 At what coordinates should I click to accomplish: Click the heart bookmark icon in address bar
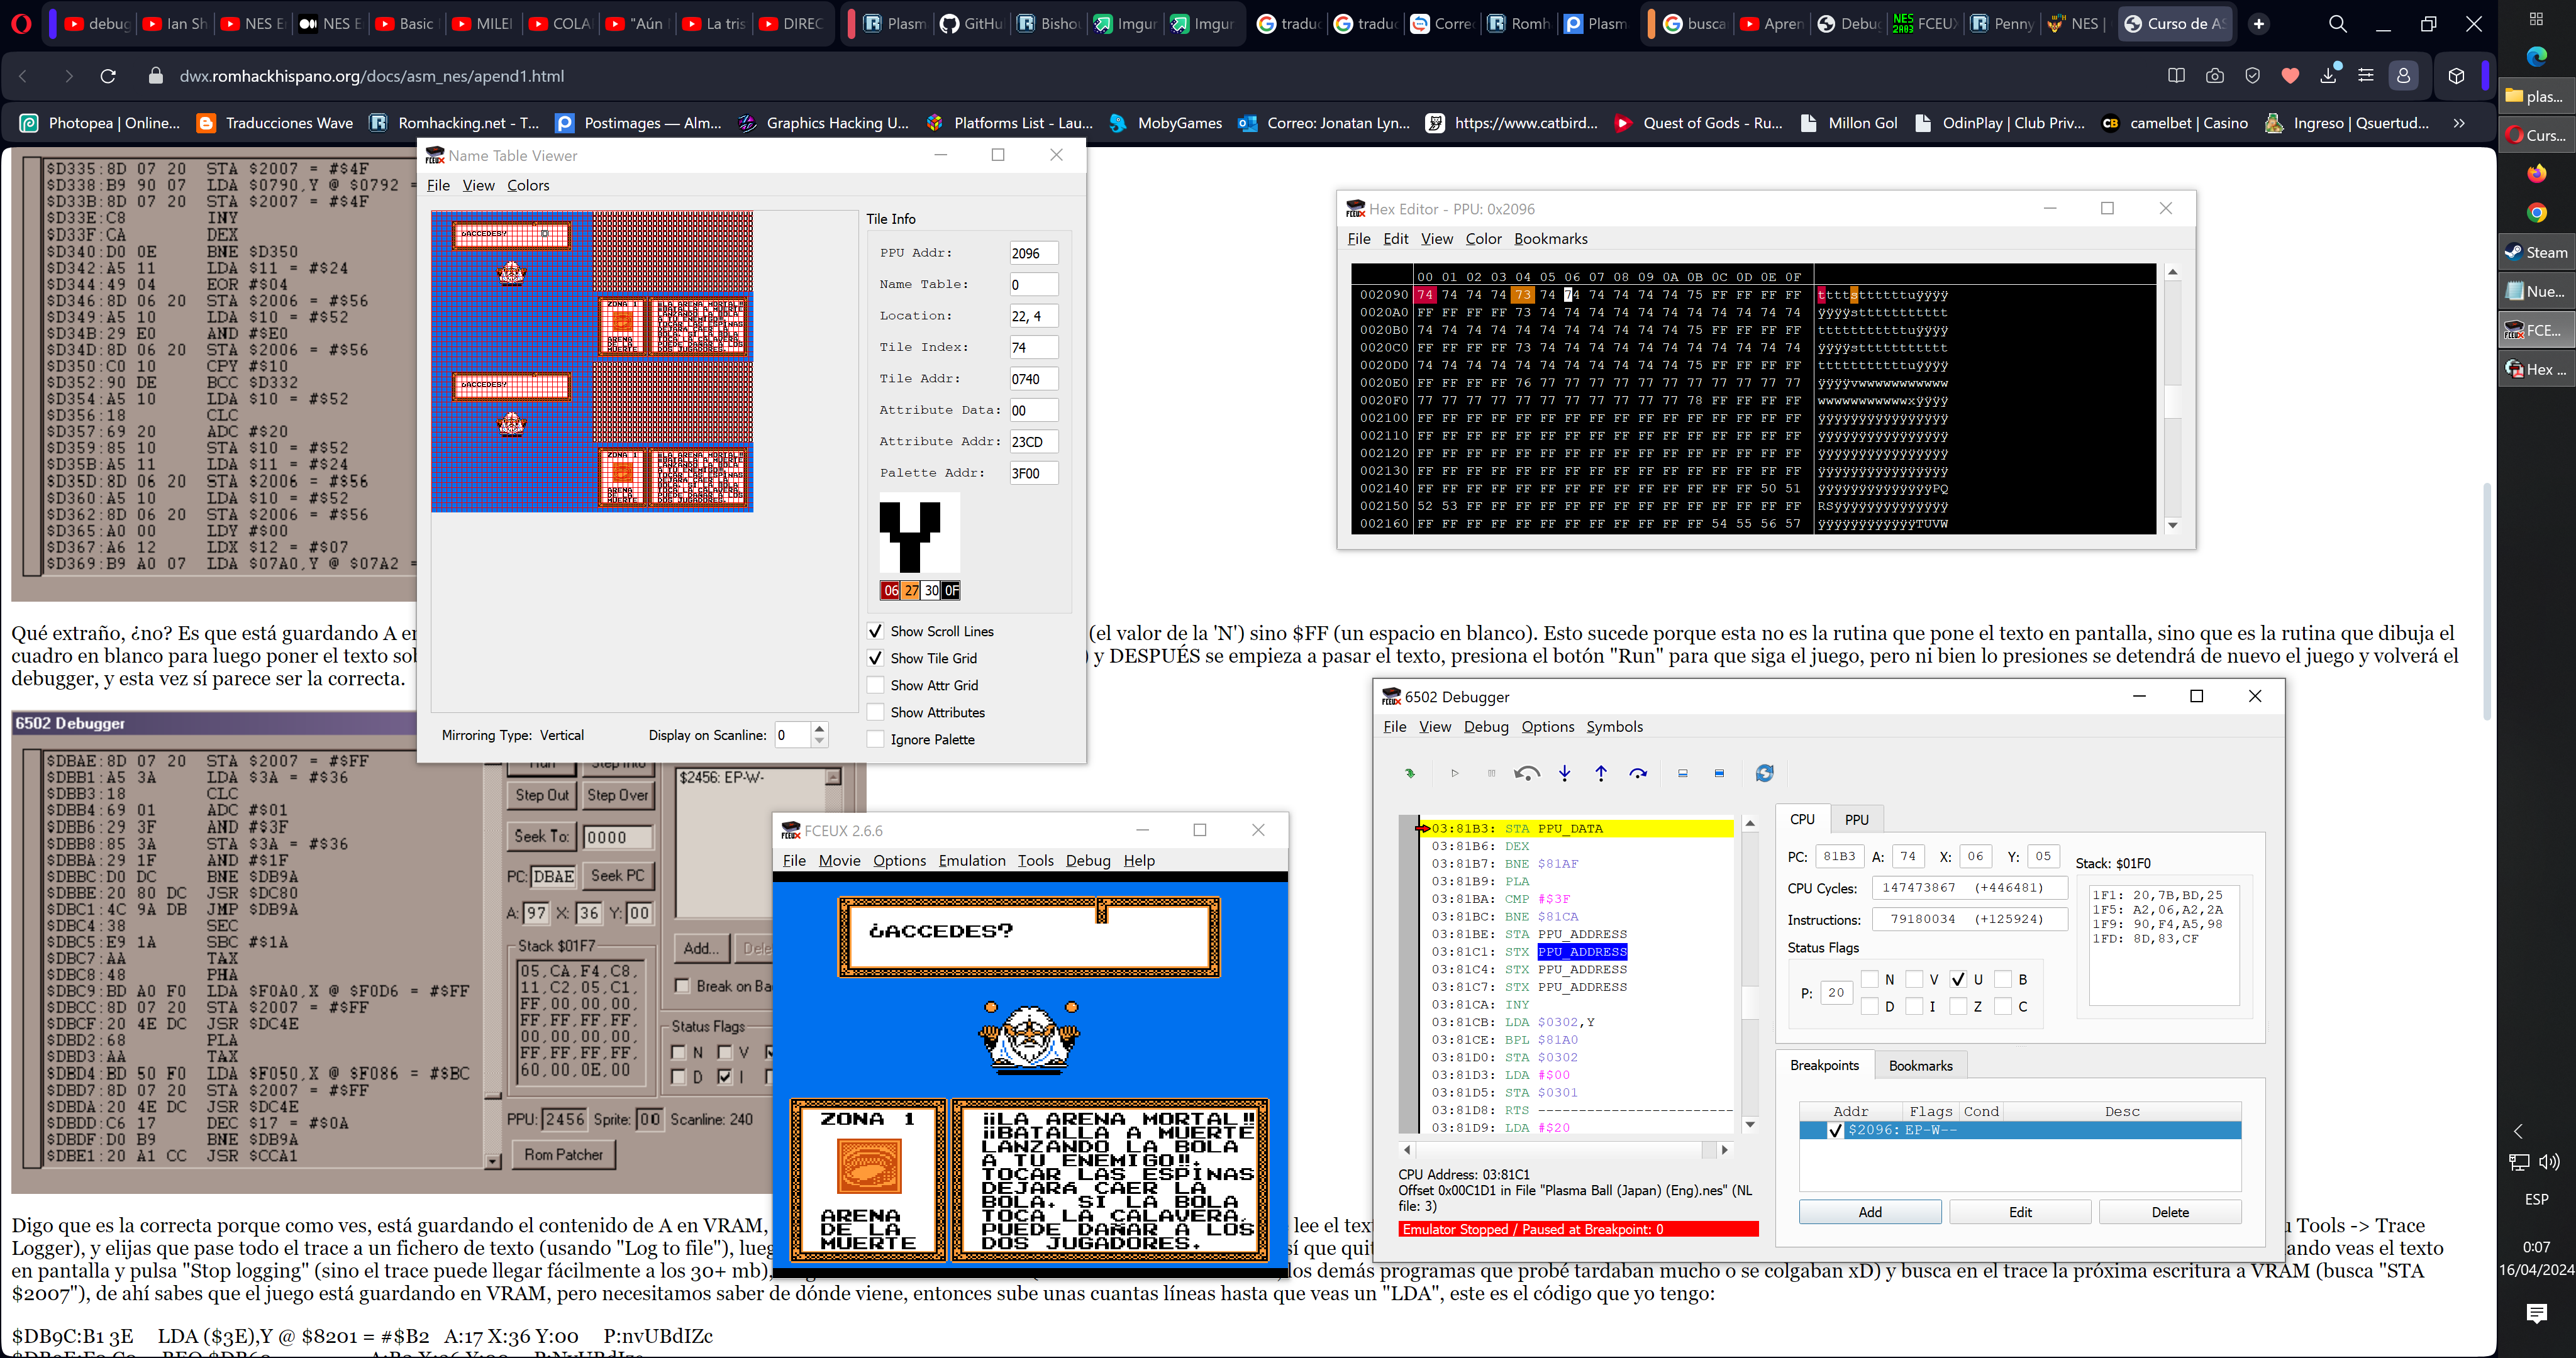point(2290,76)
